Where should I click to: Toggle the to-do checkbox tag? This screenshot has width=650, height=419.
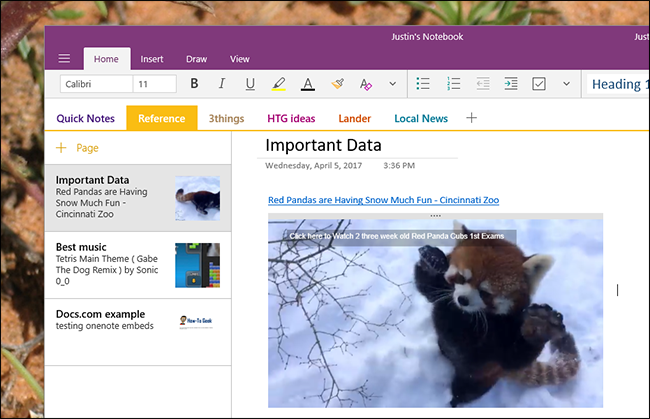click(539, 84)
